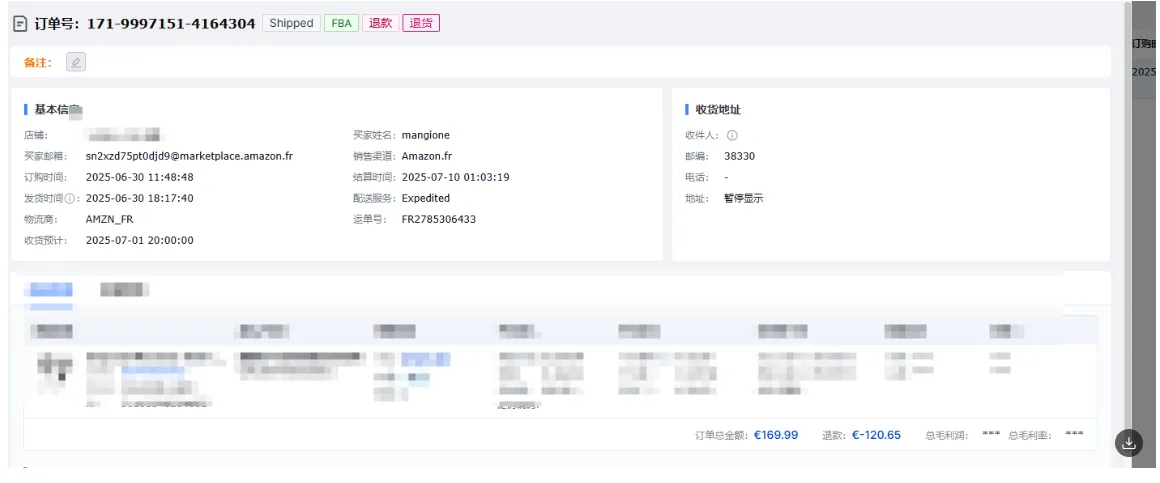This screenshot has height=483, width=1160.
Task: Click order time 2025-06-30 11:48:48
Action: coord(140,178)
